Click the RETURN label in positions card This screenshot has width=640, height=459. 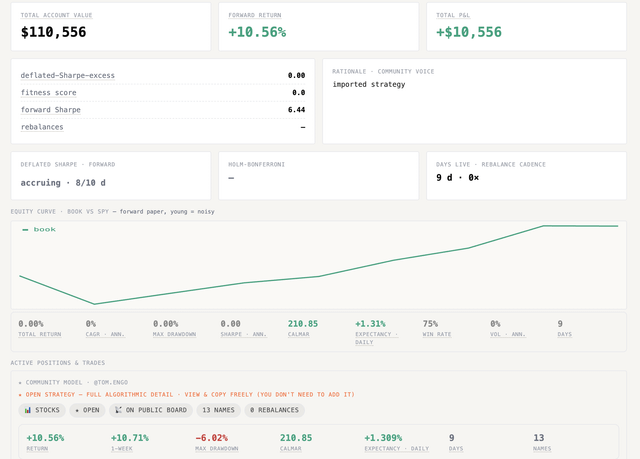point(37,448)
